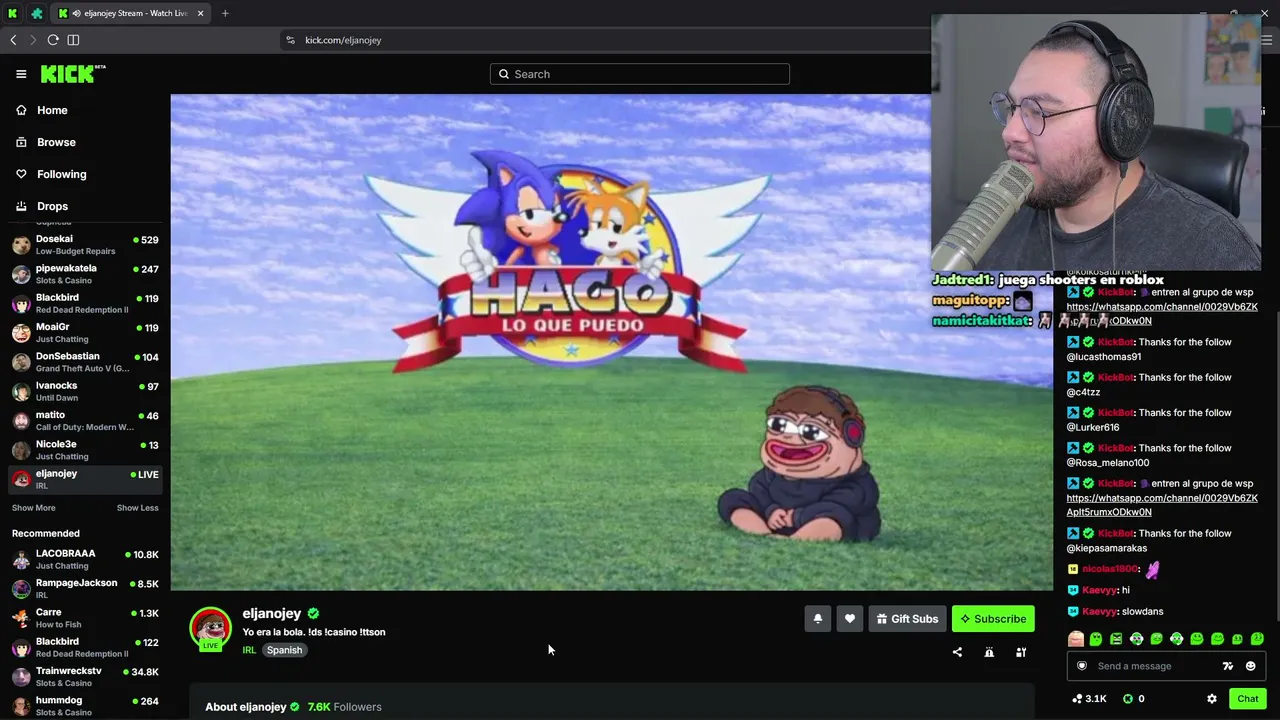1280x720 pixels.
Task: Select eljanojey LIVE channel in sidebar
Action: click(x=84, y=479)
